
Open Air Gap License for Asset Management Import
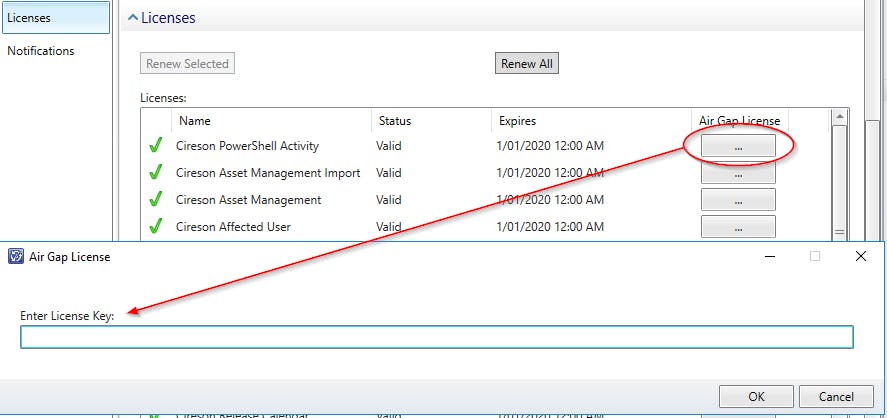coord(738,174)
